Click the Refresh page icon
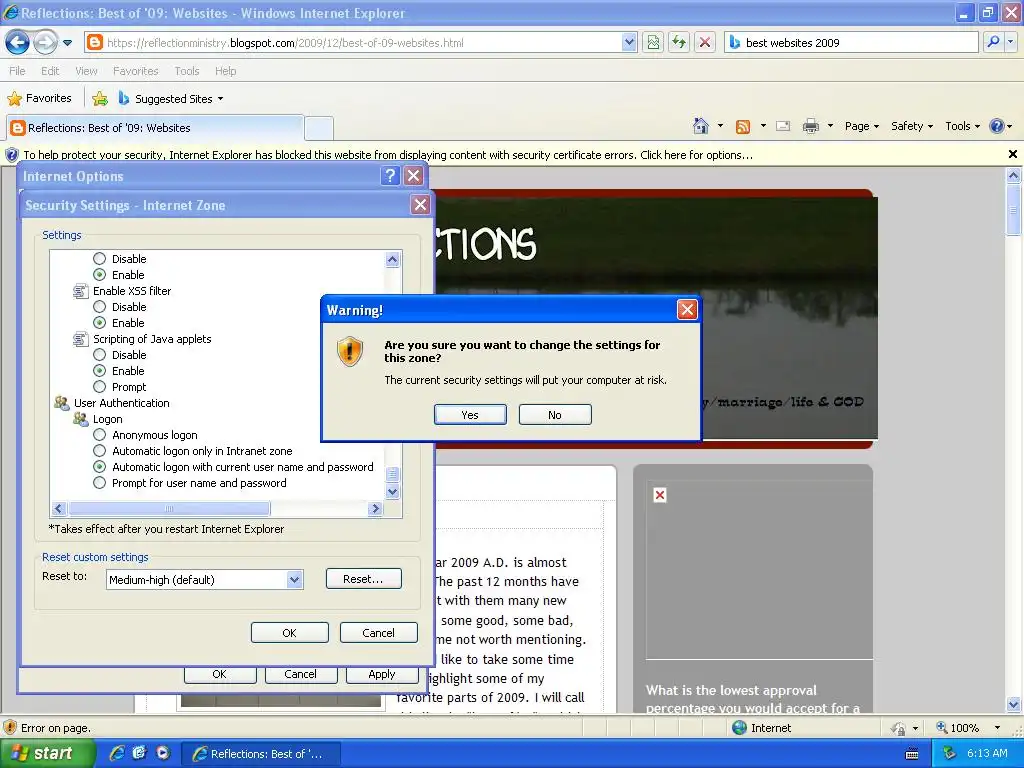1024x768 pixels. (x=679, y=42)
